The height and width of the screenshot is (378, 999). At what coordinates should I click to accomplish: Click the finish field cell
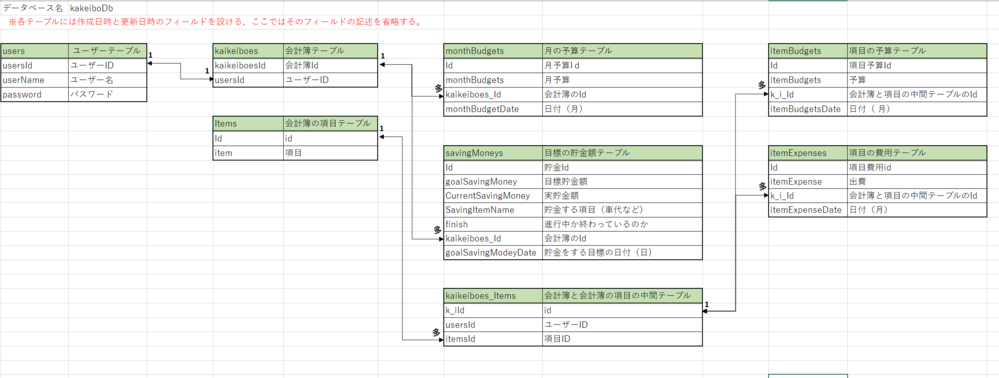click(492, 224)
